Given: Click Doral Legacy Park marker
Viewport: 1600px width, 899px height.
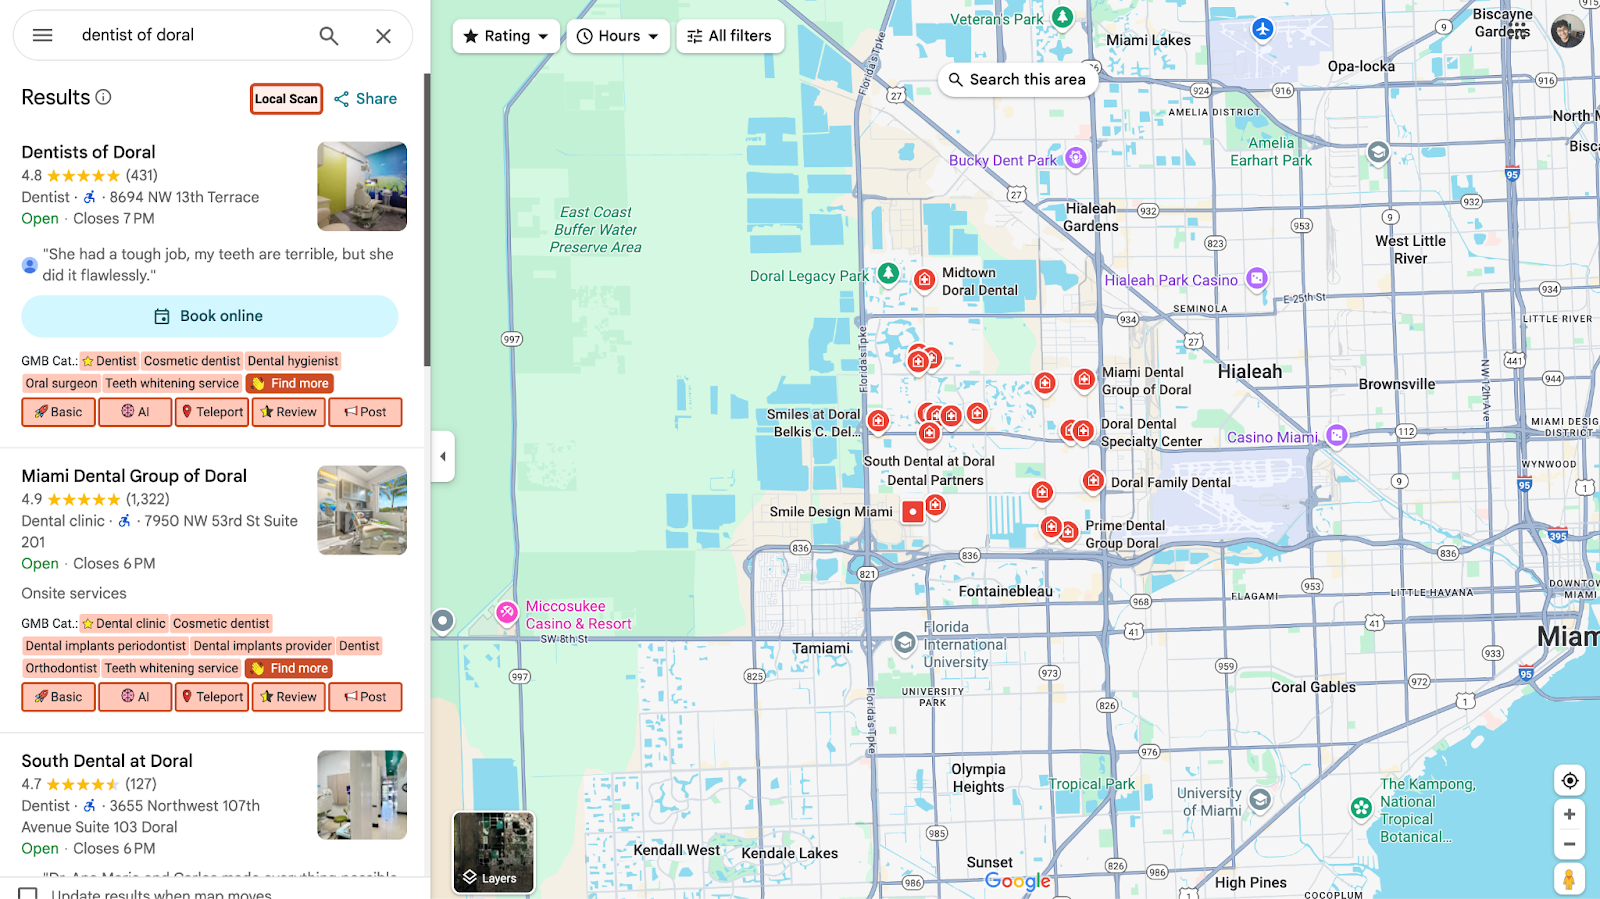Looking at the screenshot, I should pos(888,273).
